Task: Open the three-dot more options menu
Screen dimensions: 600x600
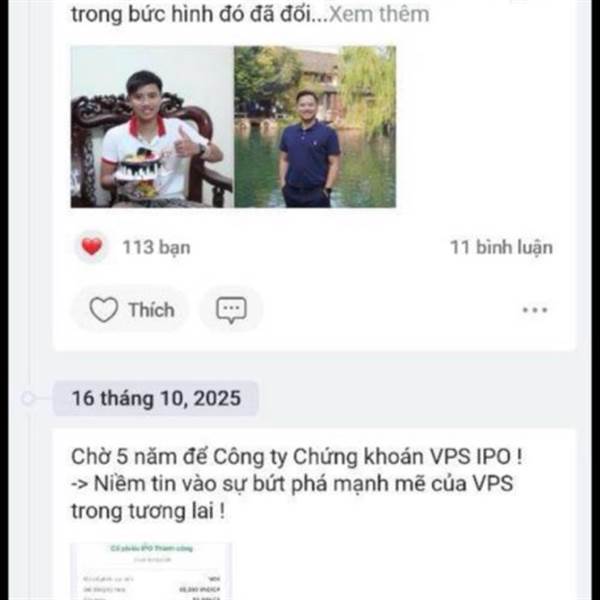Action: click(x=535, y=310)
